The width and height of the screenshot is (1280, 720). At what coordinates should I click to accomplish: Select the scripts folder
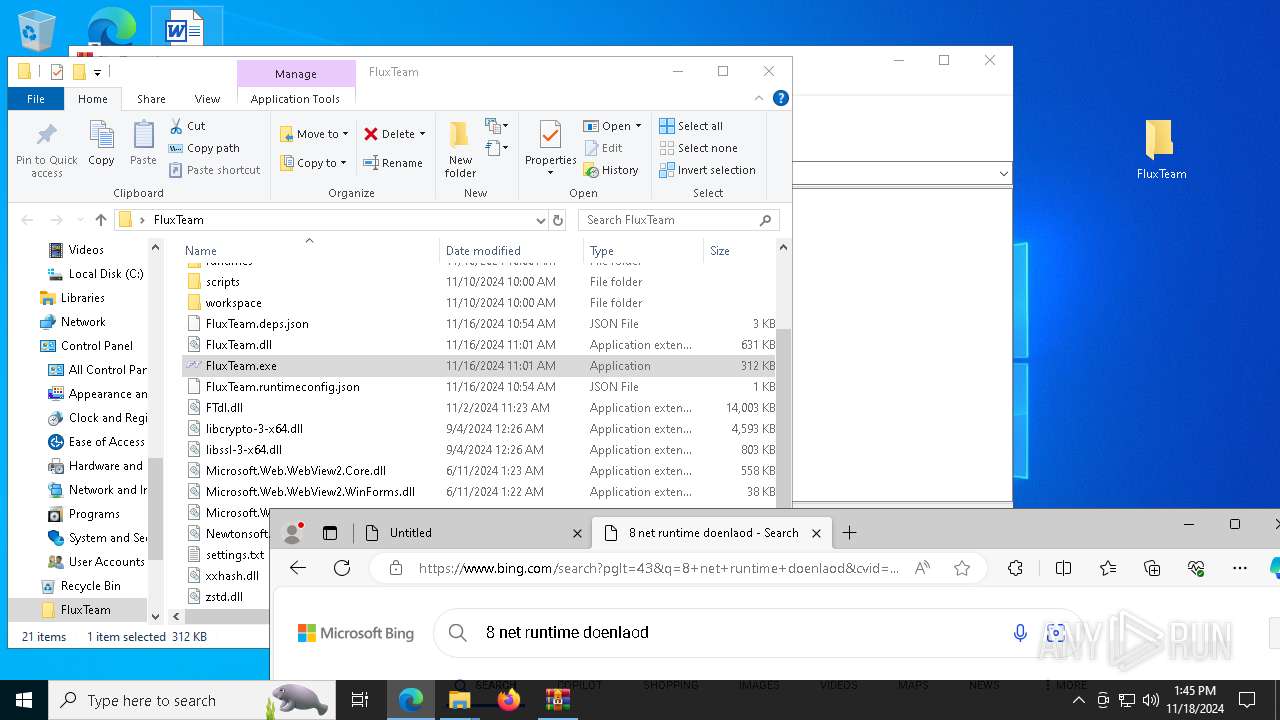[x=222, y=282]
